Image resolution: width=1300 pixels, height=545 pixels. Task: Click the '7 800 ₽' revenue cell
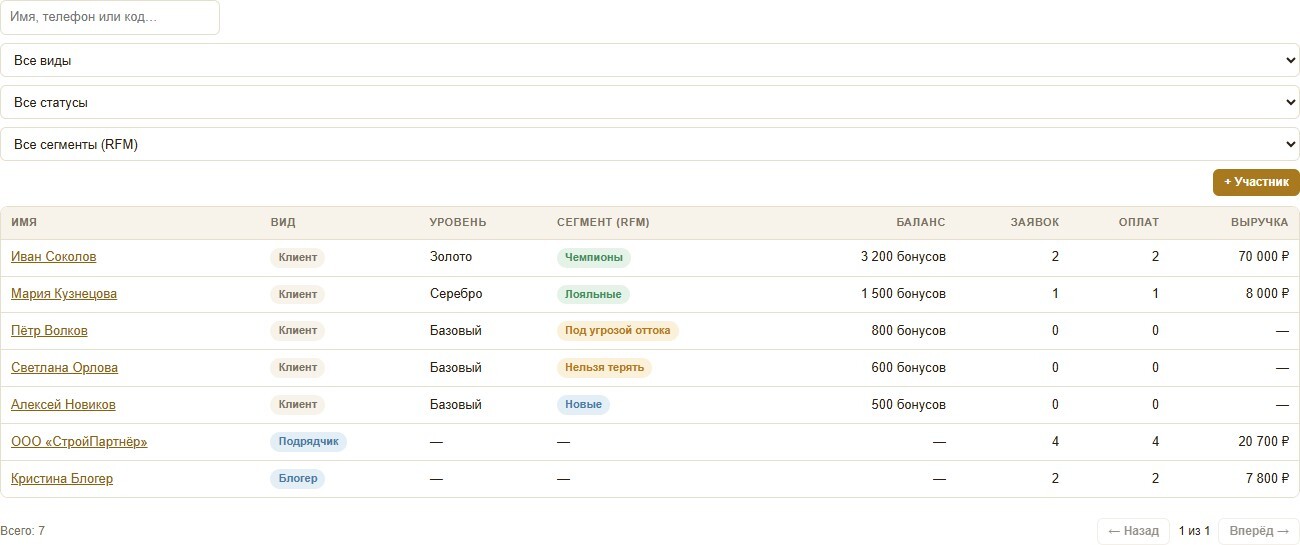coord(1267,479)
